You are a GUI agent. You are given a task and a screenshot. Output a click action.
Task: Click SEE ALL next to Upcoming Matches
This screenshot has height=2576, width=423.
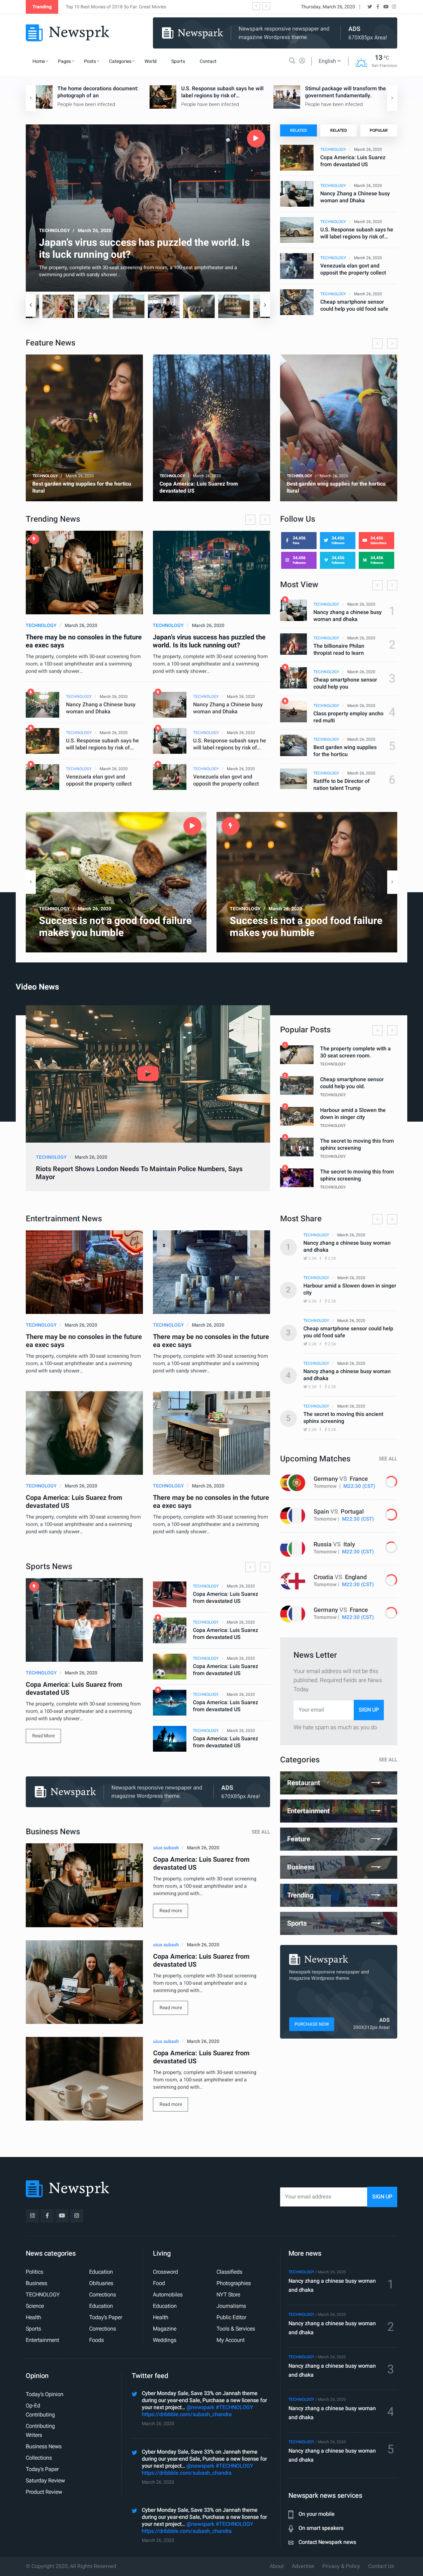coord(388,1459)
